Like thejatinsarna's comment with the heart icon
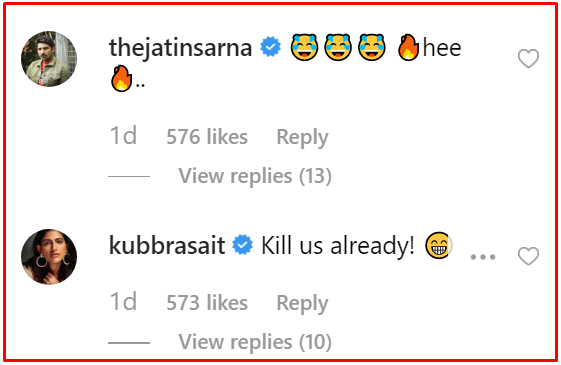 click(528, 58)
